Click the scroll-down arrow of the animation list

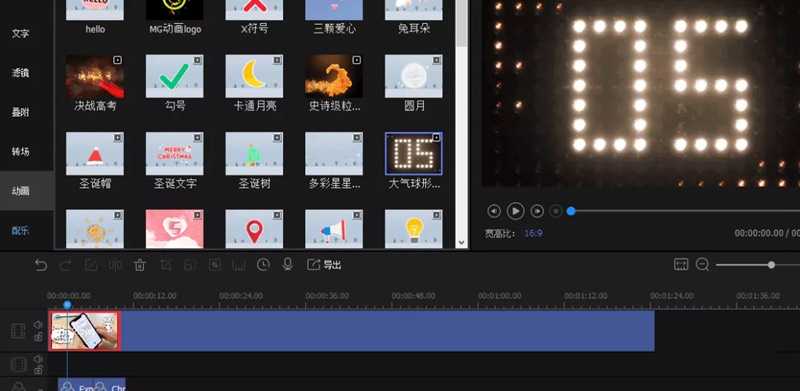[462, 243]
